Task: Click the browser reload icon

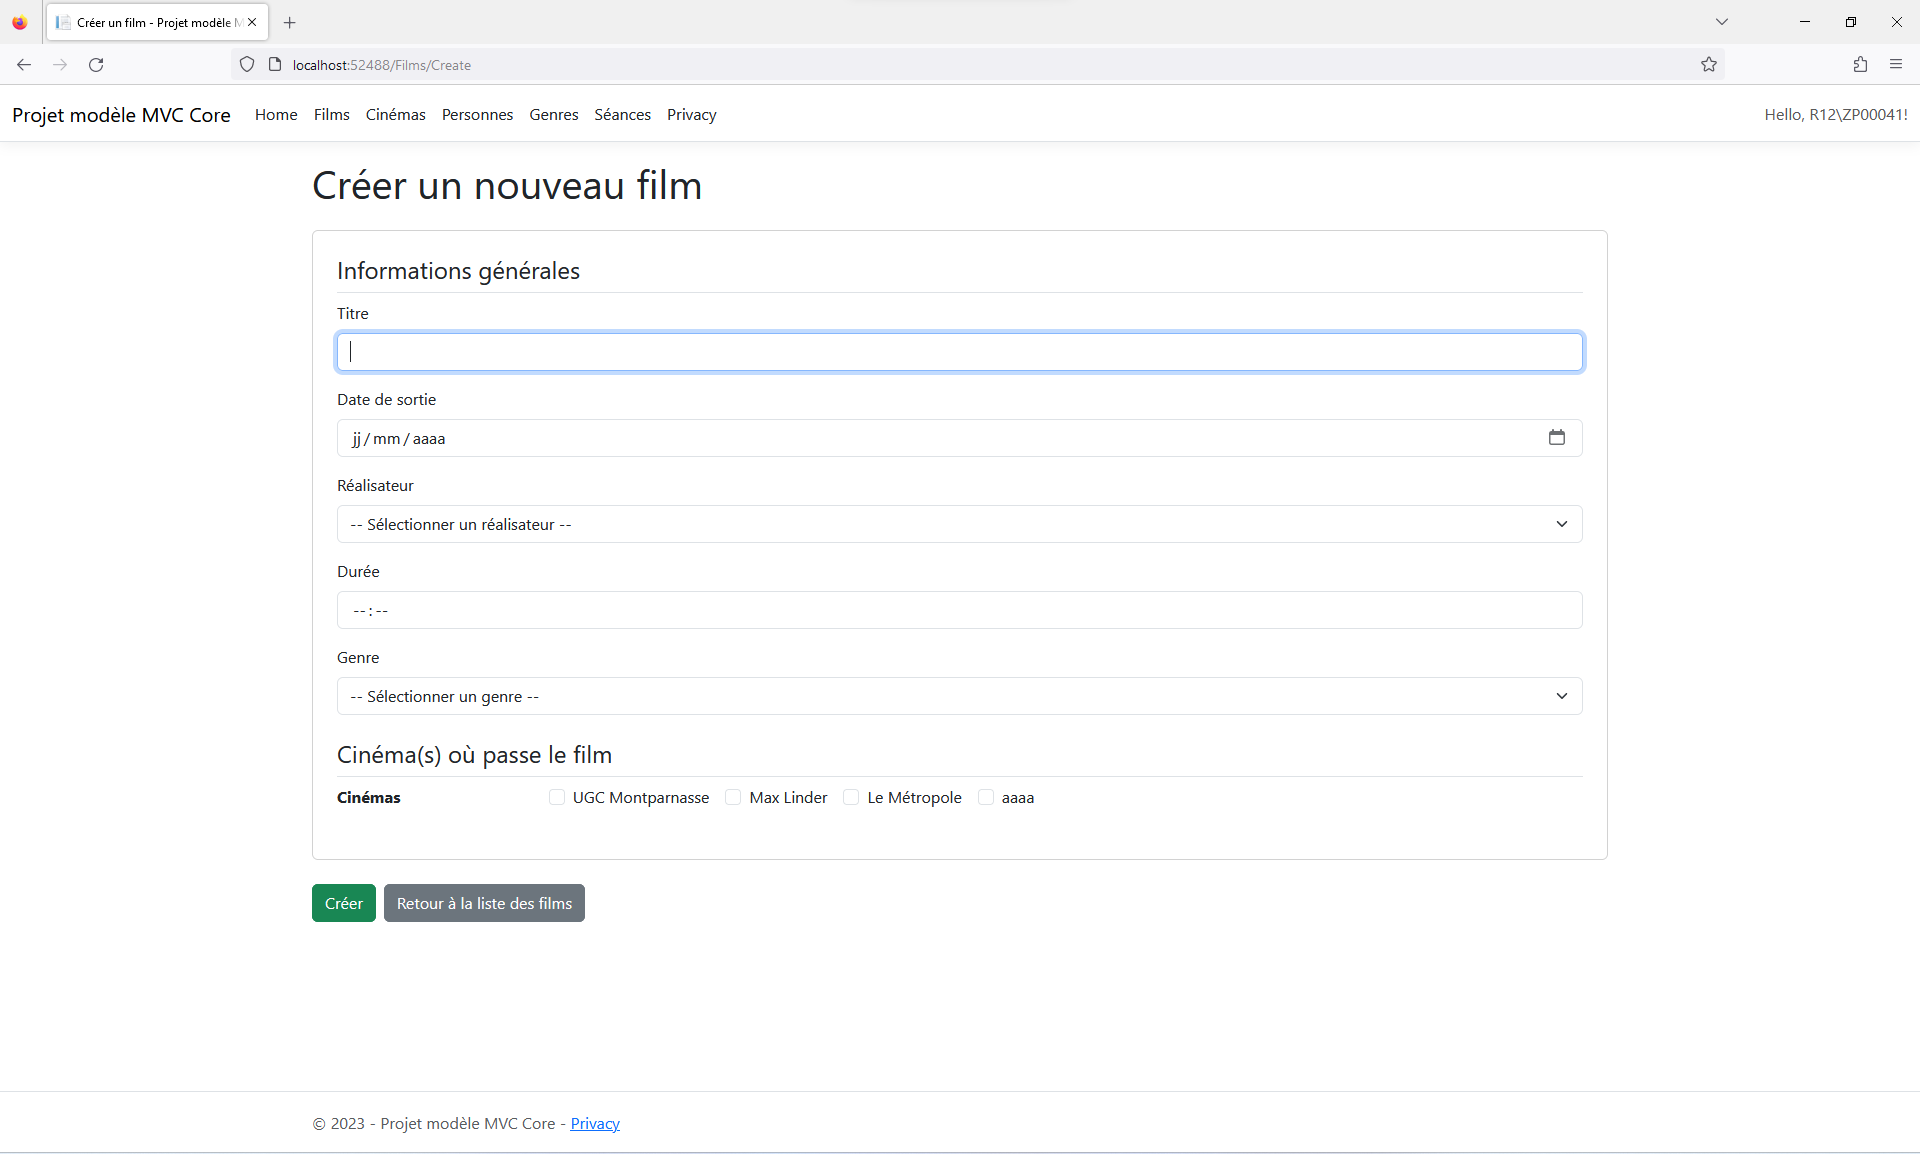Action: click(x=96, y=65)
